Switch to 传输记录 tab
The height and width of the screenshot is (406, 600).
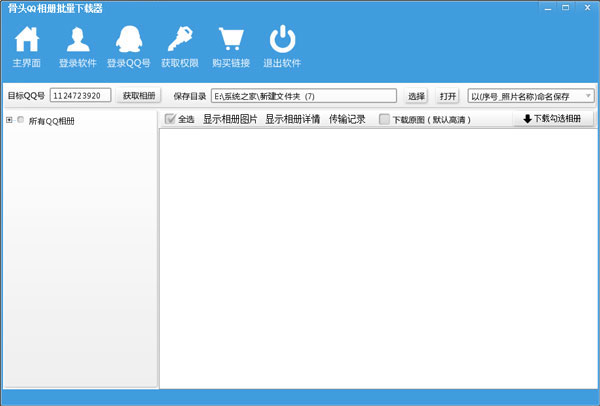pyautogui.click(x=347, y=119)
